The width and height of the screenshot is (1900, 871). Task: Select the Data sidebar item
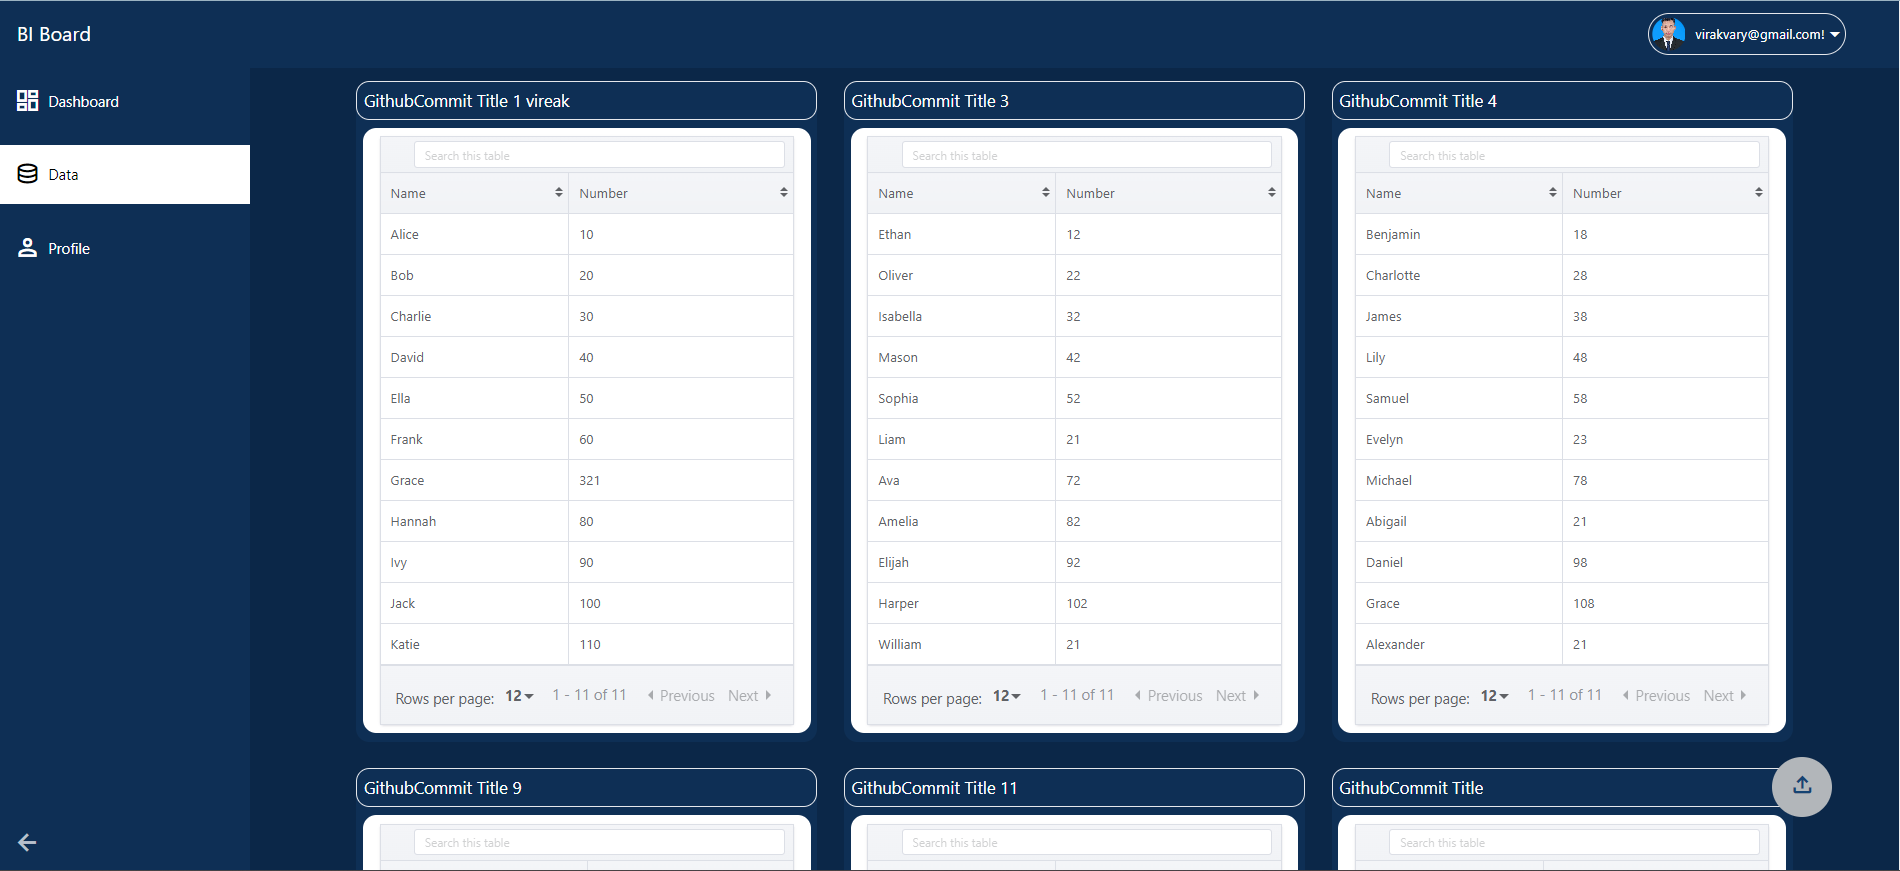point(125,174)
